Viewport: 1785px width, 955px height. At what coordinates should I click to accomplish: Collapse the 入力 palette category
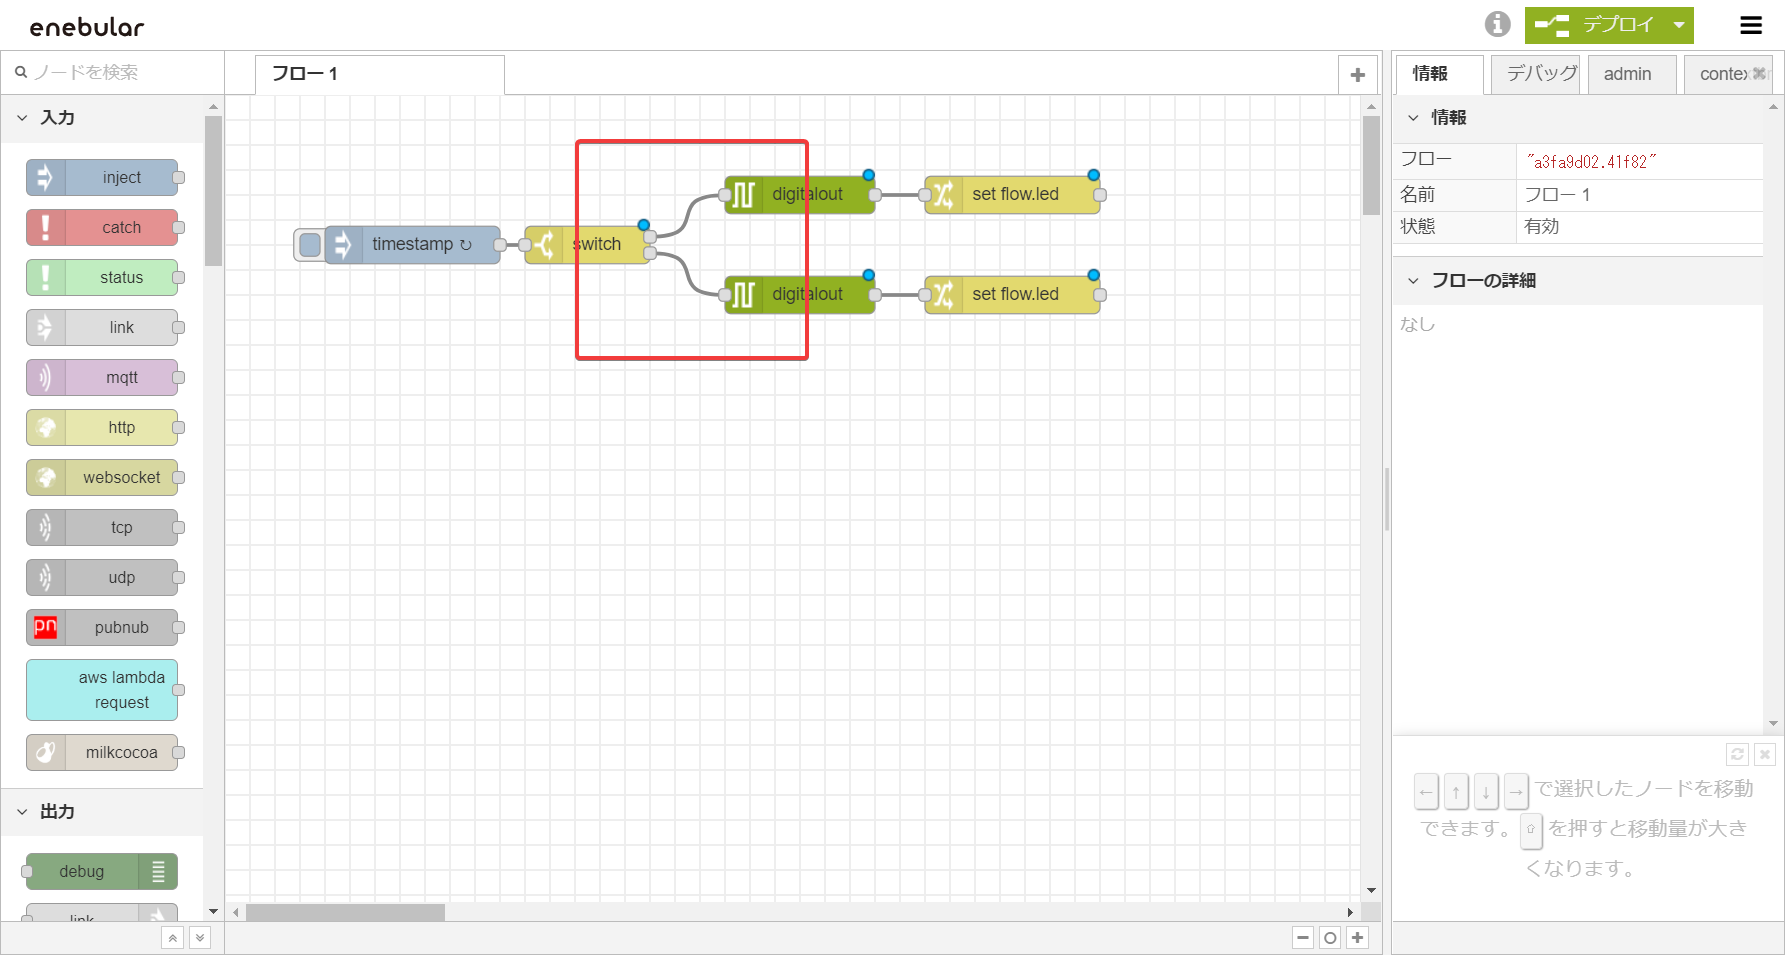click(x=23, y=118)
